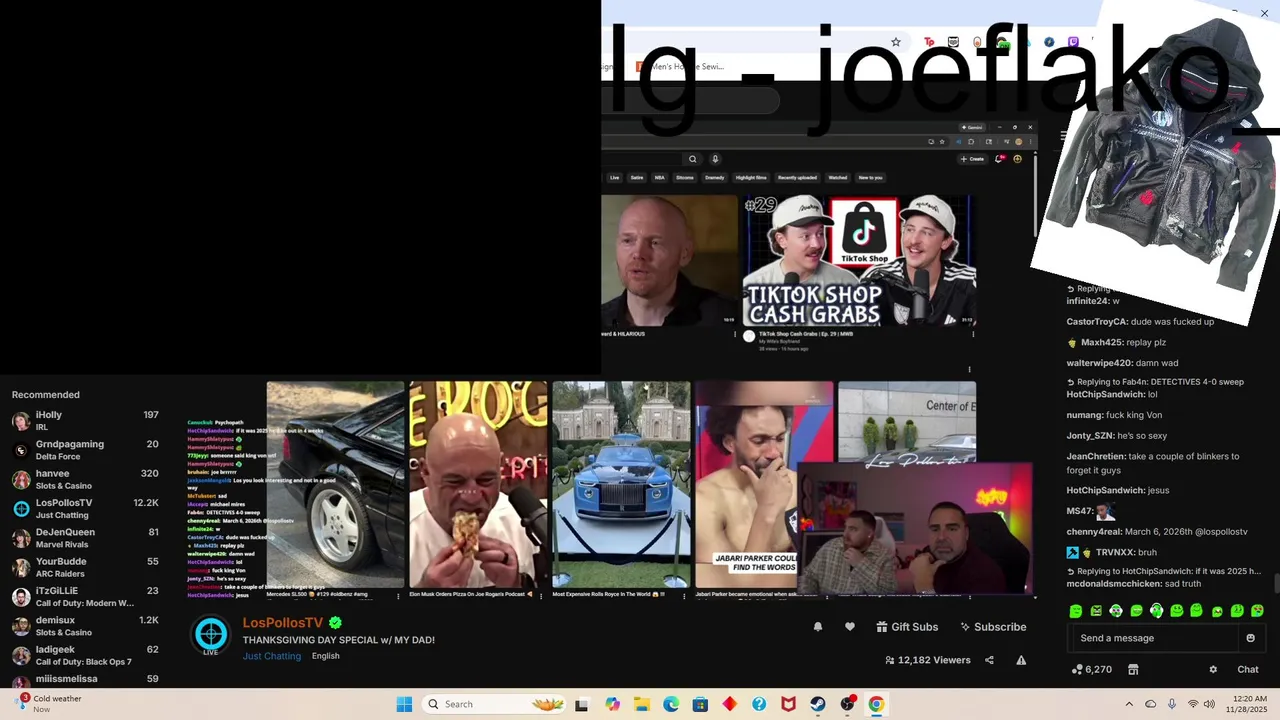Viewport: 1280px width, 720px height.
Task: Open DeJenQueen Marvel Rivals channel
Action: [85, 538]
